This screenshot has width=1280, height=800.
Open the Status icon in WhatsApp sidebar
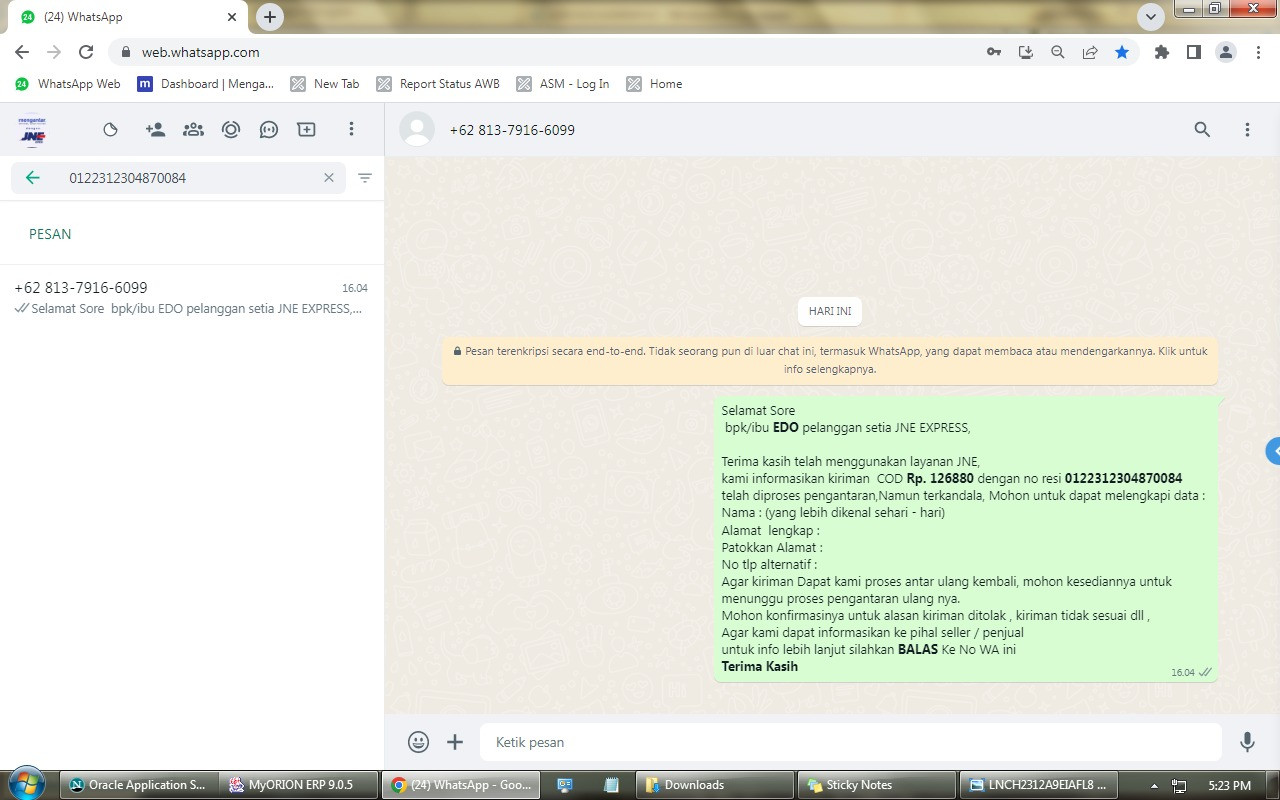(111, 130)
